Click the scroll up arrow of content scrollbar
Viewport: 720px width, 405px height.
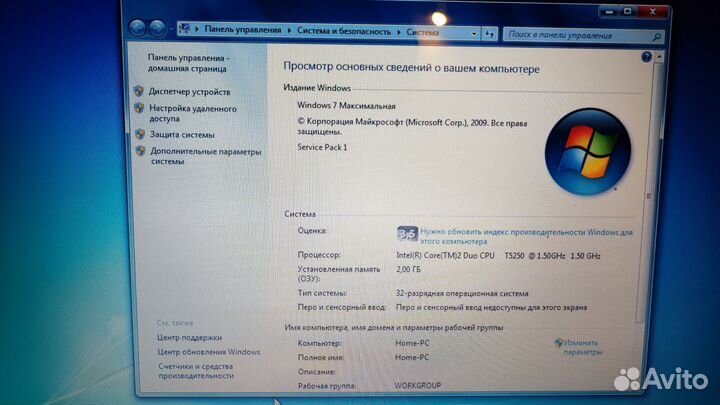click(x=659, y=57)
